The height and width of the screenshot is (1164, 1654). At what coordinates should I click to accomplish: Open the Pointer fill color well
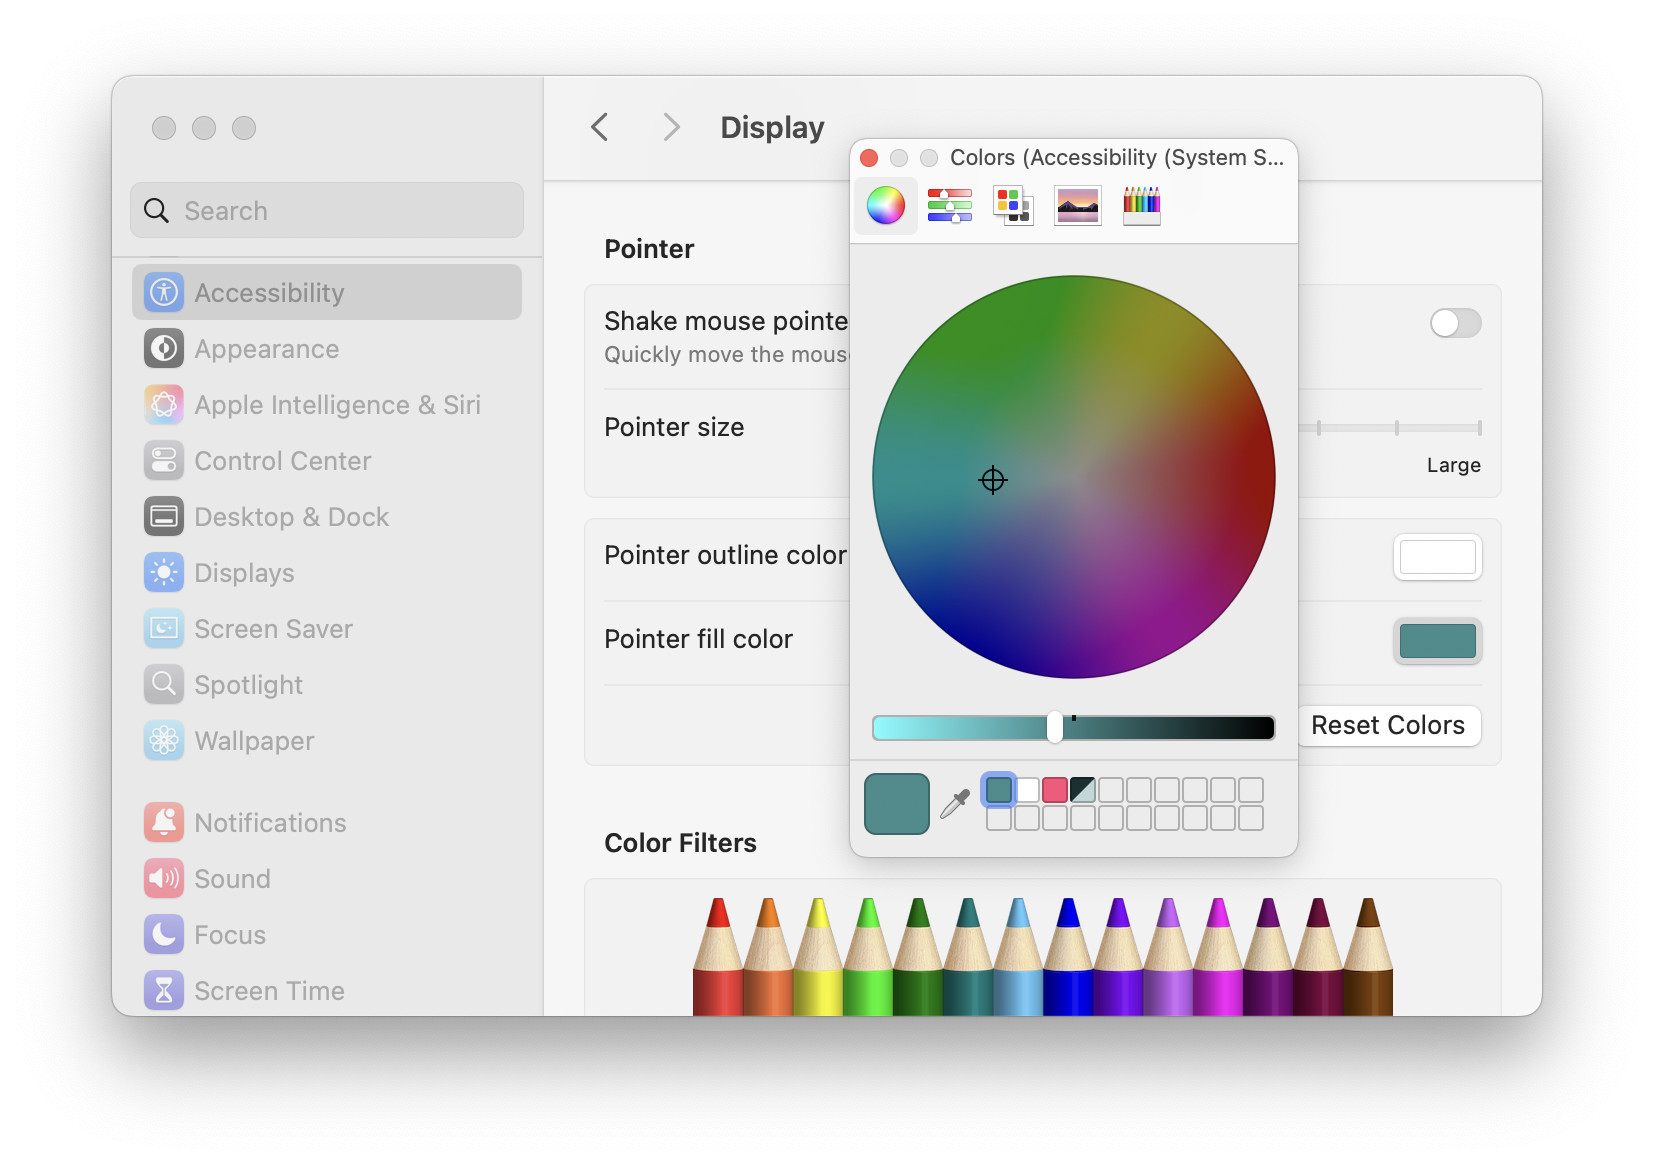tap(1437, 641)
